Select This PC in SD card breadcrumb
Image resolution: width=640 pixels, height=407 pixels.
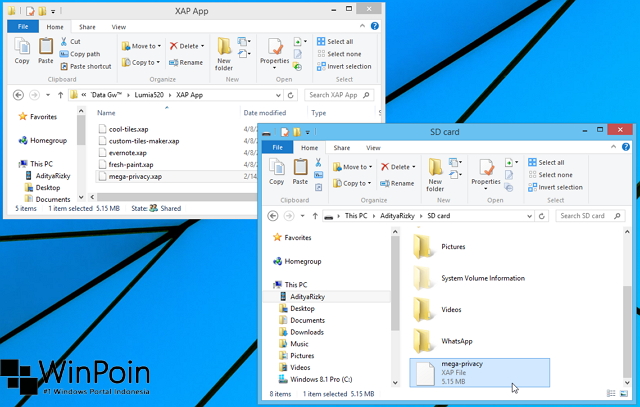tap(356, 216)
